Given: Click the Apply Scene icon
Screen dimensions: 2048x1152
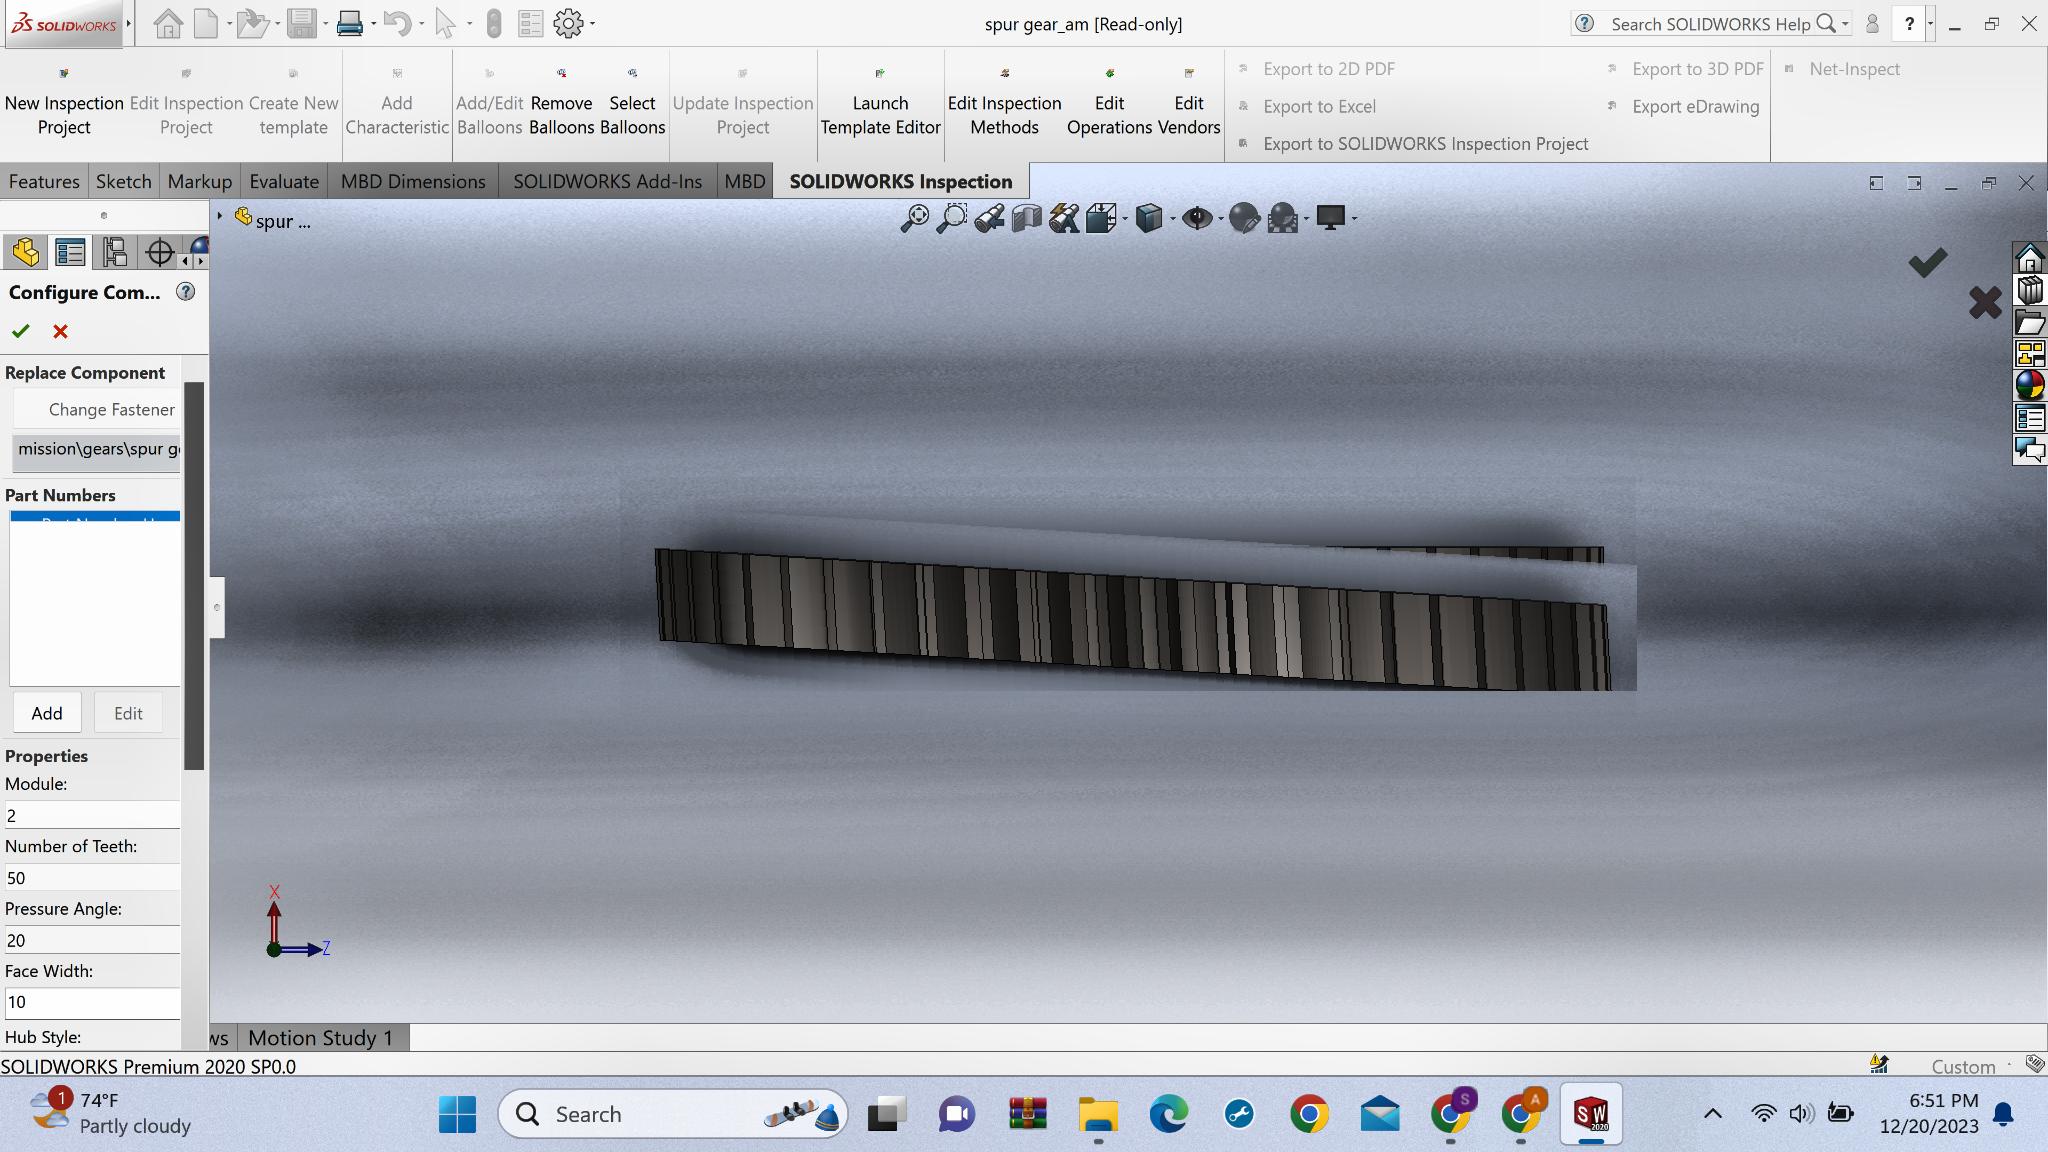Looking at the screenshot, I should tap(1282, 218).
